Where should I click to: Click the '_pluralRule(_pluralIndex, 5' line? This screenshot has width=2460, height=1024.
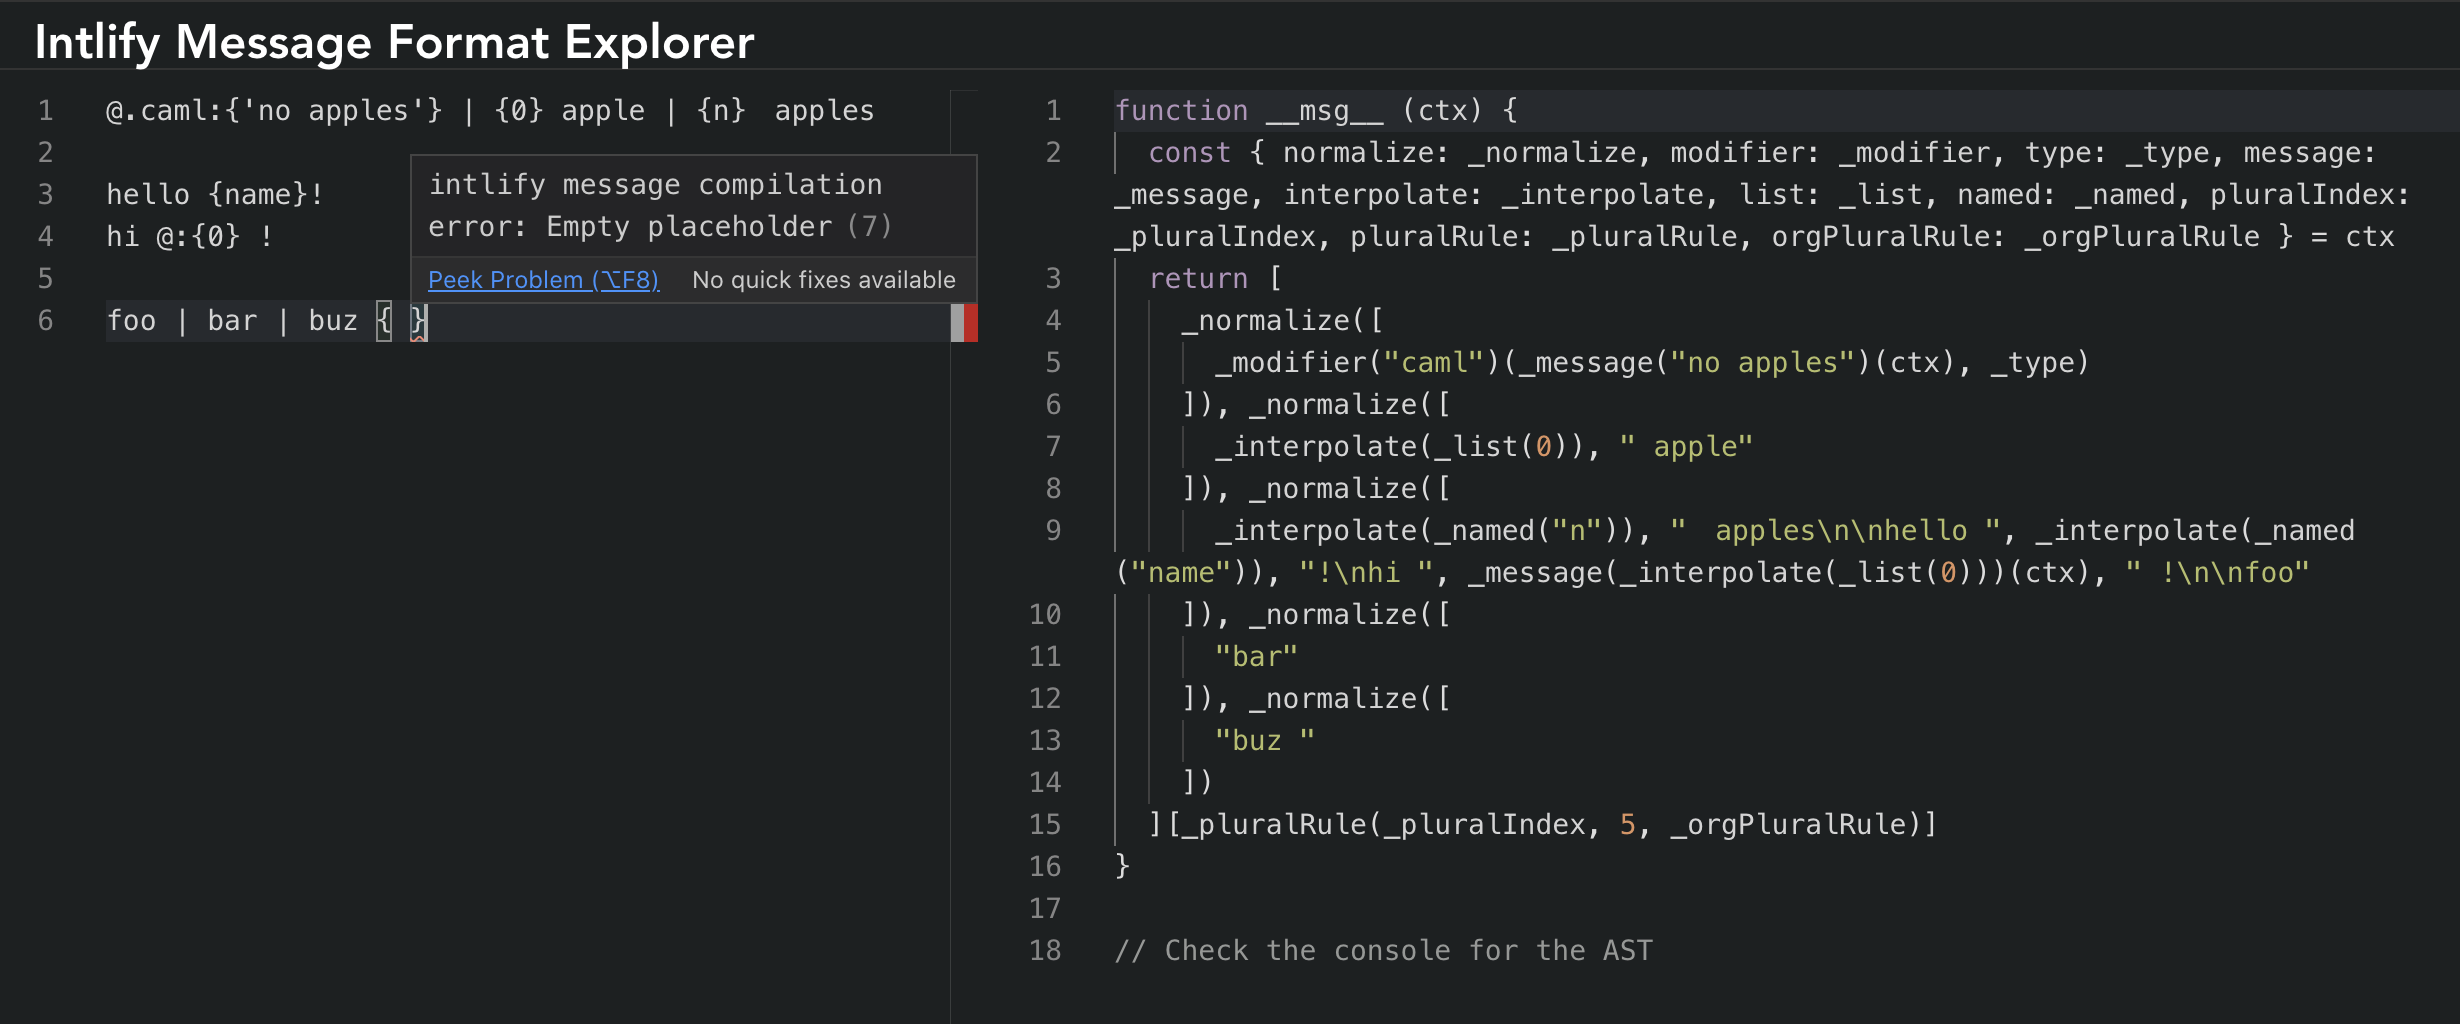click(1543, 824)
